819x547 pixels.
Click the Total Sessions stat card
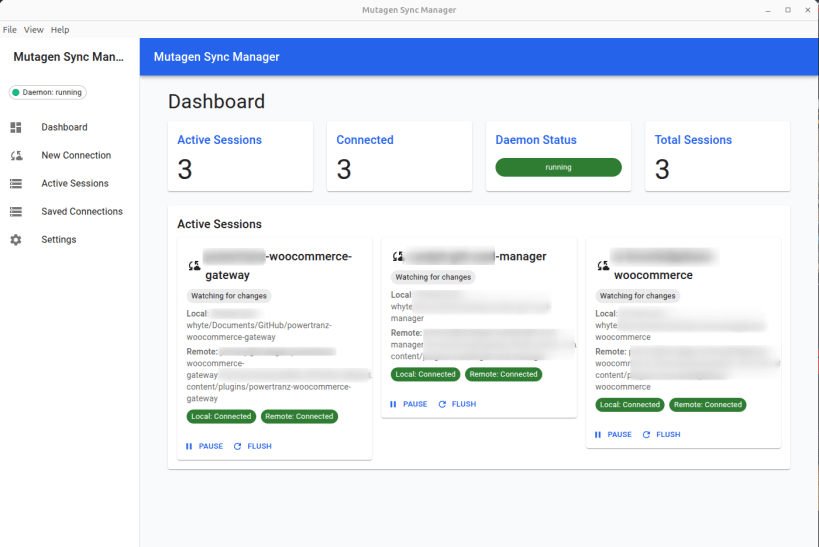718,156
